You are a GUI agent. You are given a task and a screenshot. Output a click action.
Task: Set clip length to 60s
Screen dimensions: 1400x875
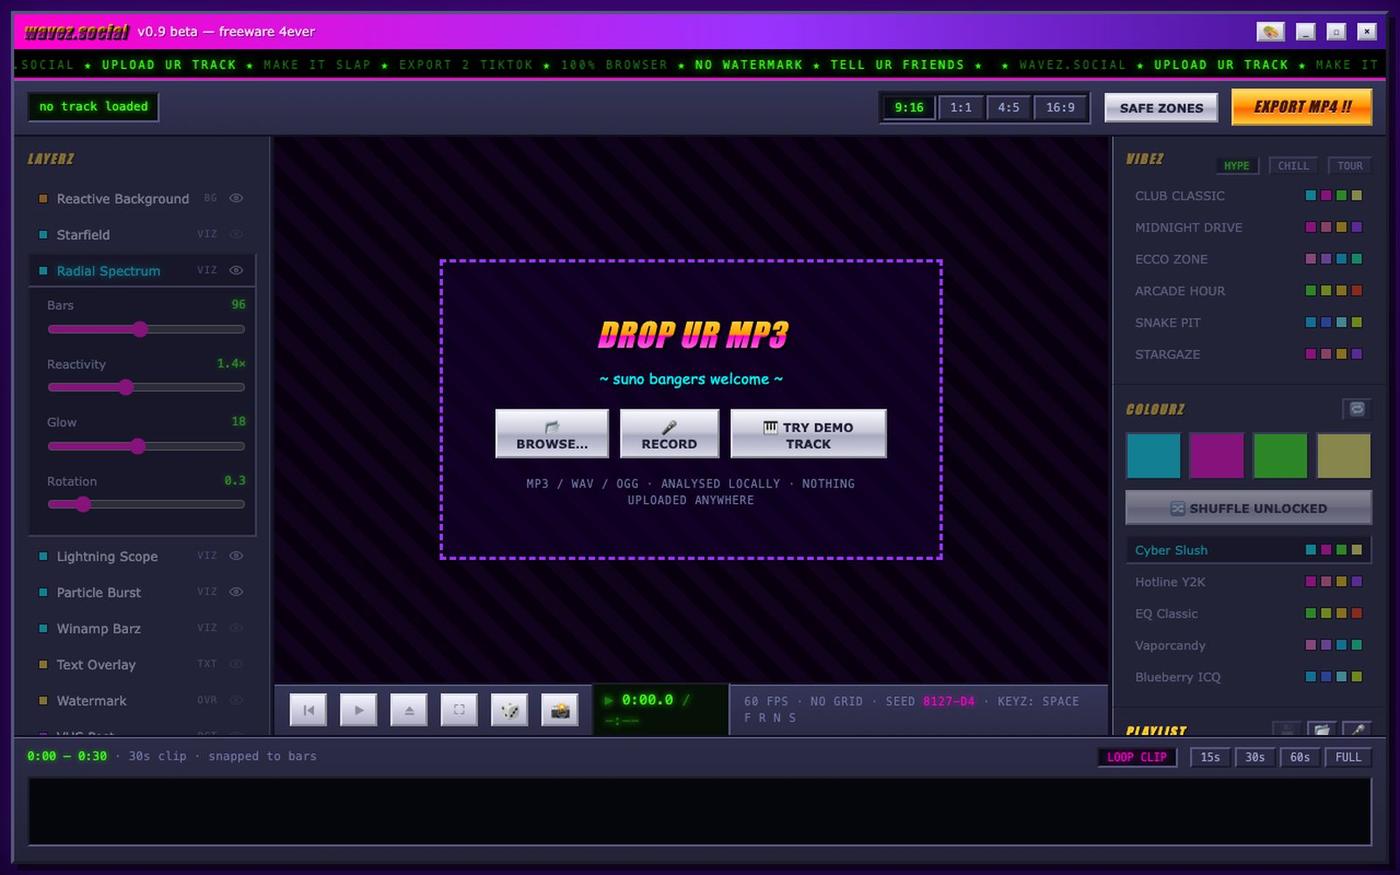pos(1300,757)
